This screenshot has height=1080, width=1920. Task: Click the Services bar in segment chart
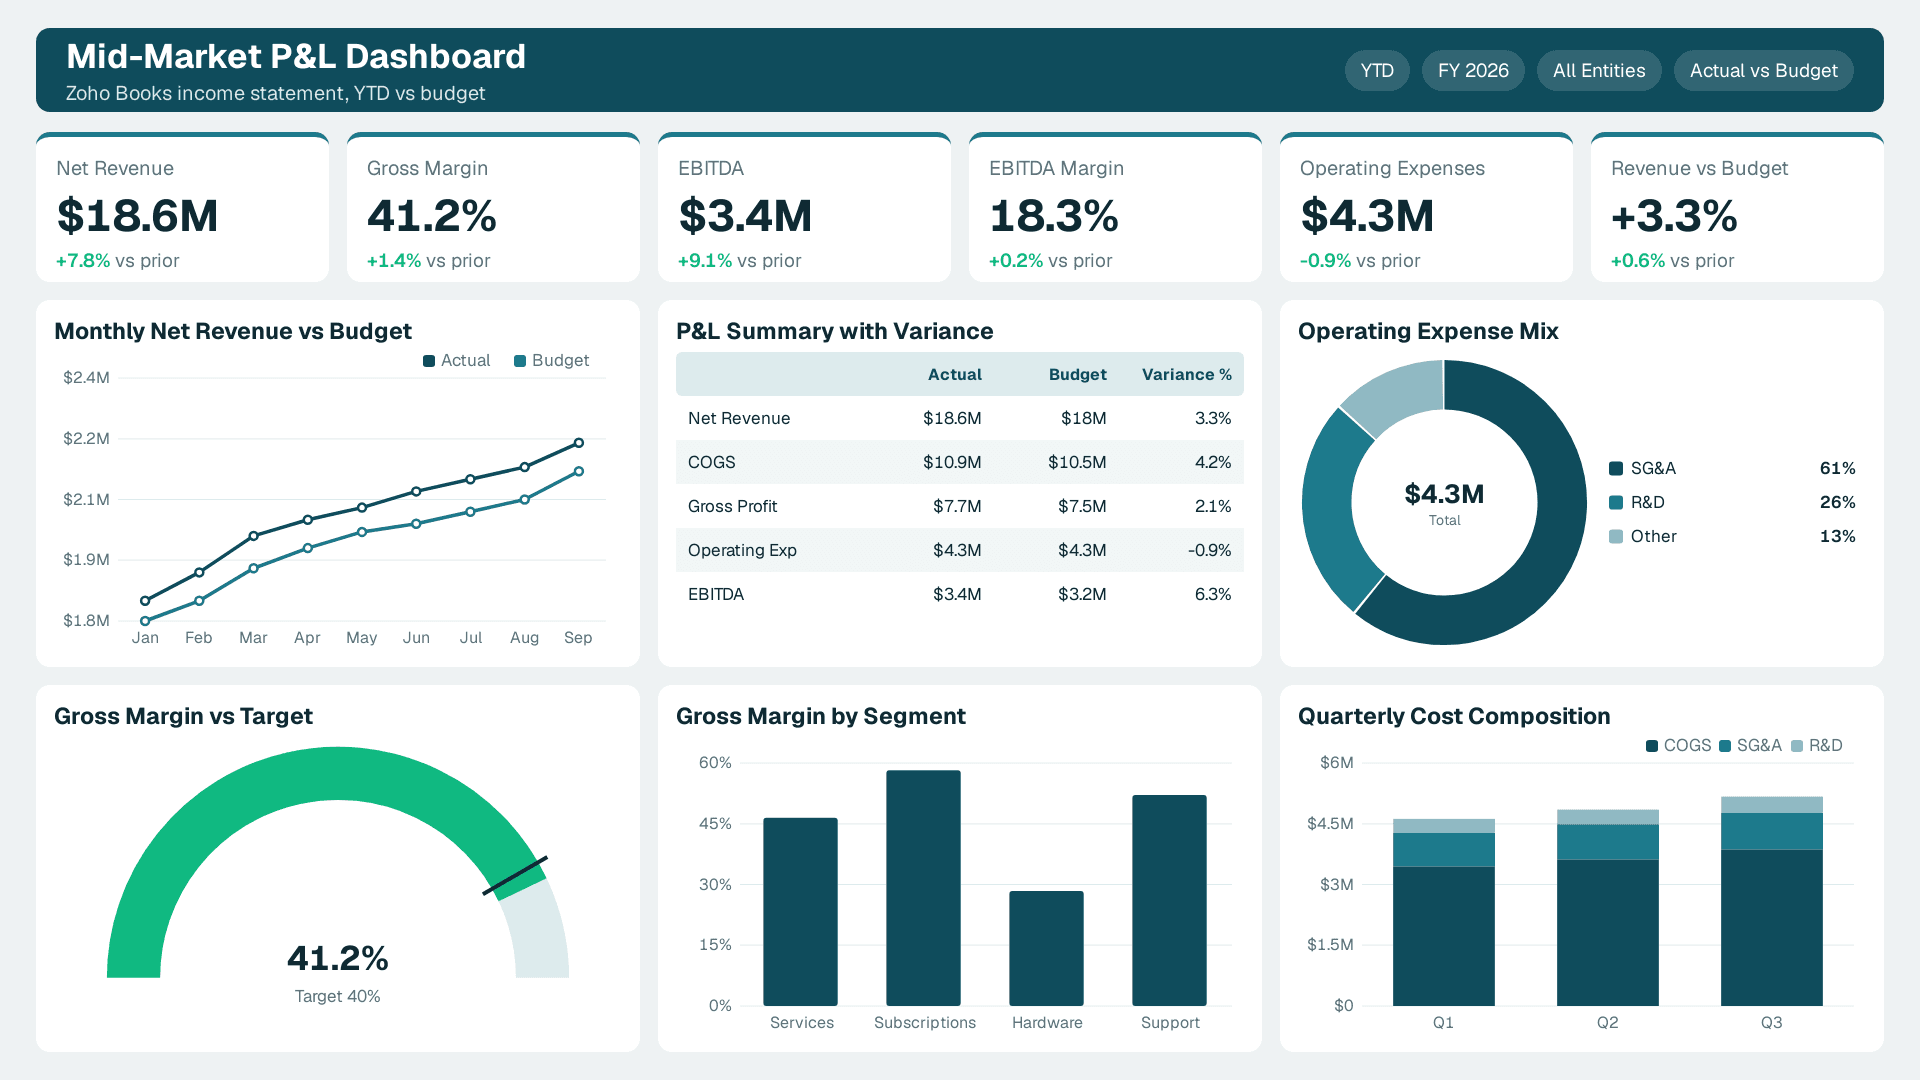click(x=800, y=912)
